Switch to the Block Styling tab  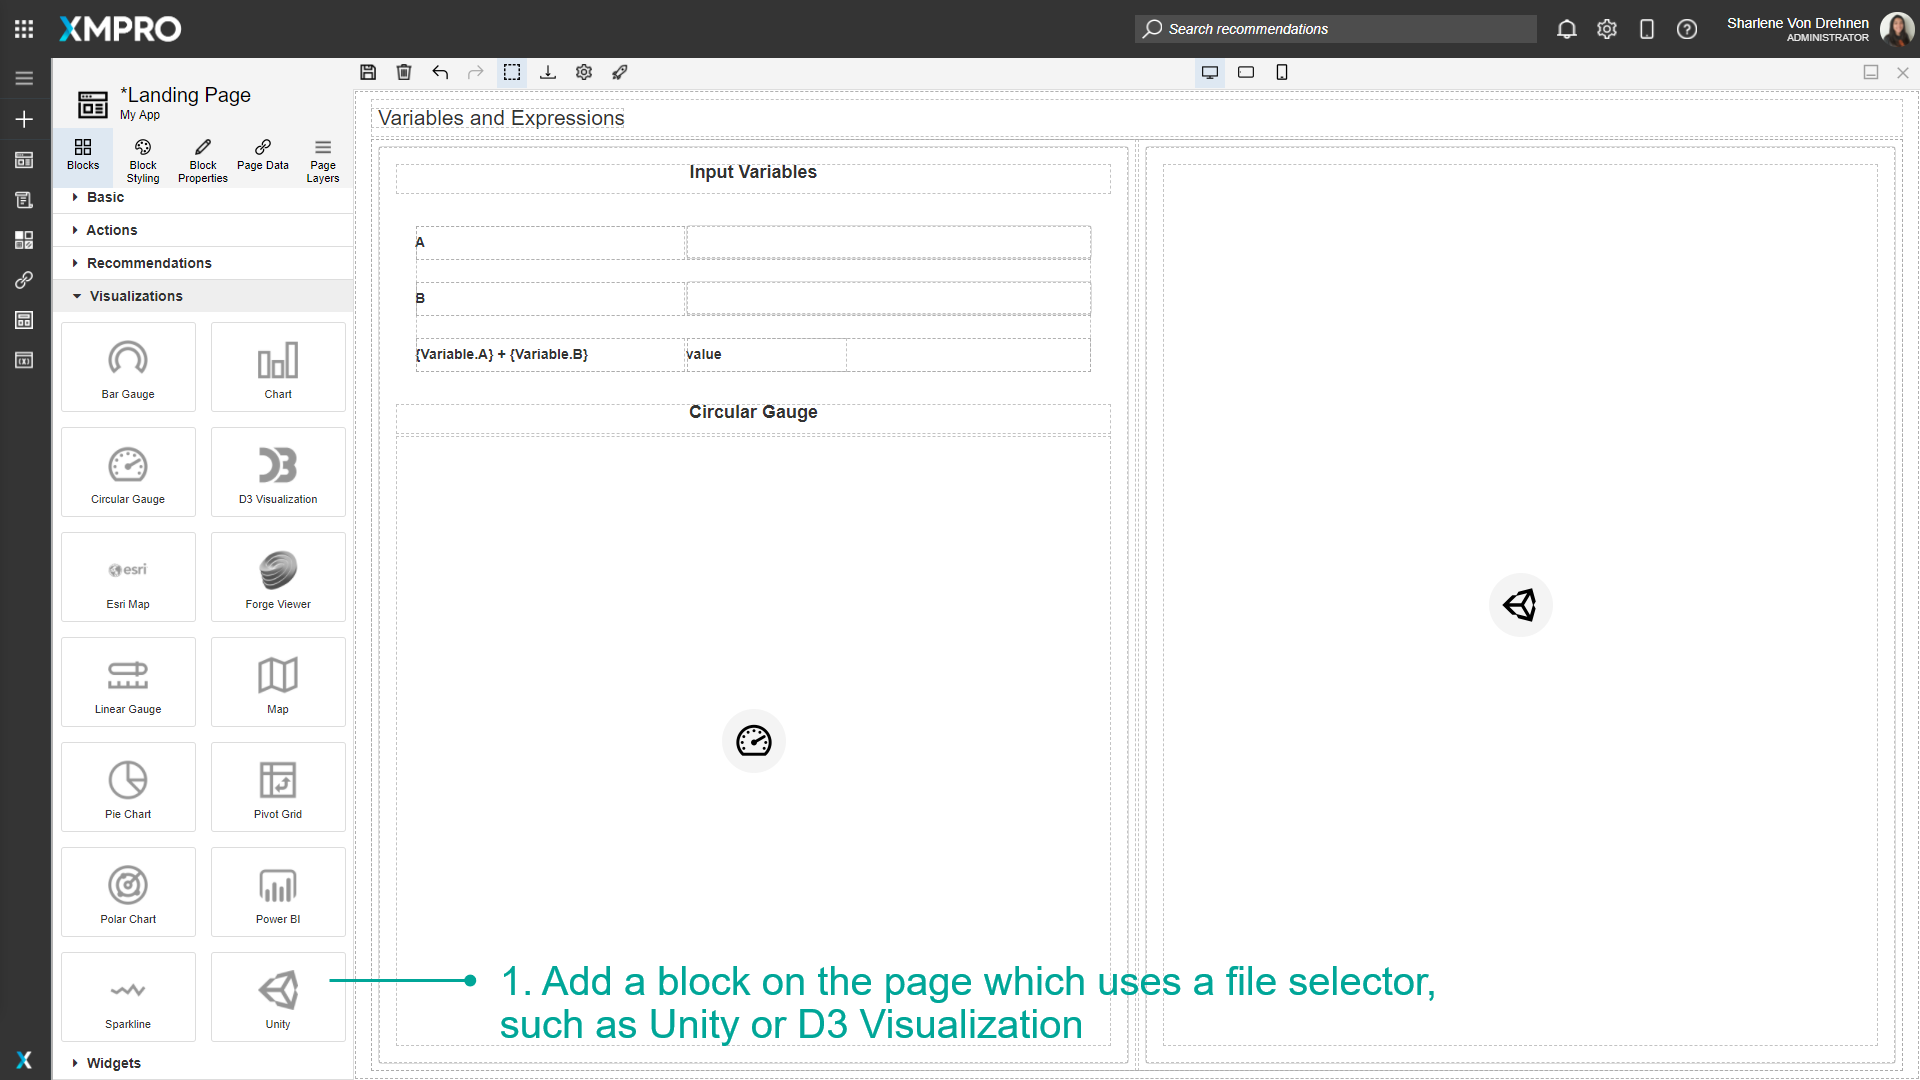[x=142, y=158]
